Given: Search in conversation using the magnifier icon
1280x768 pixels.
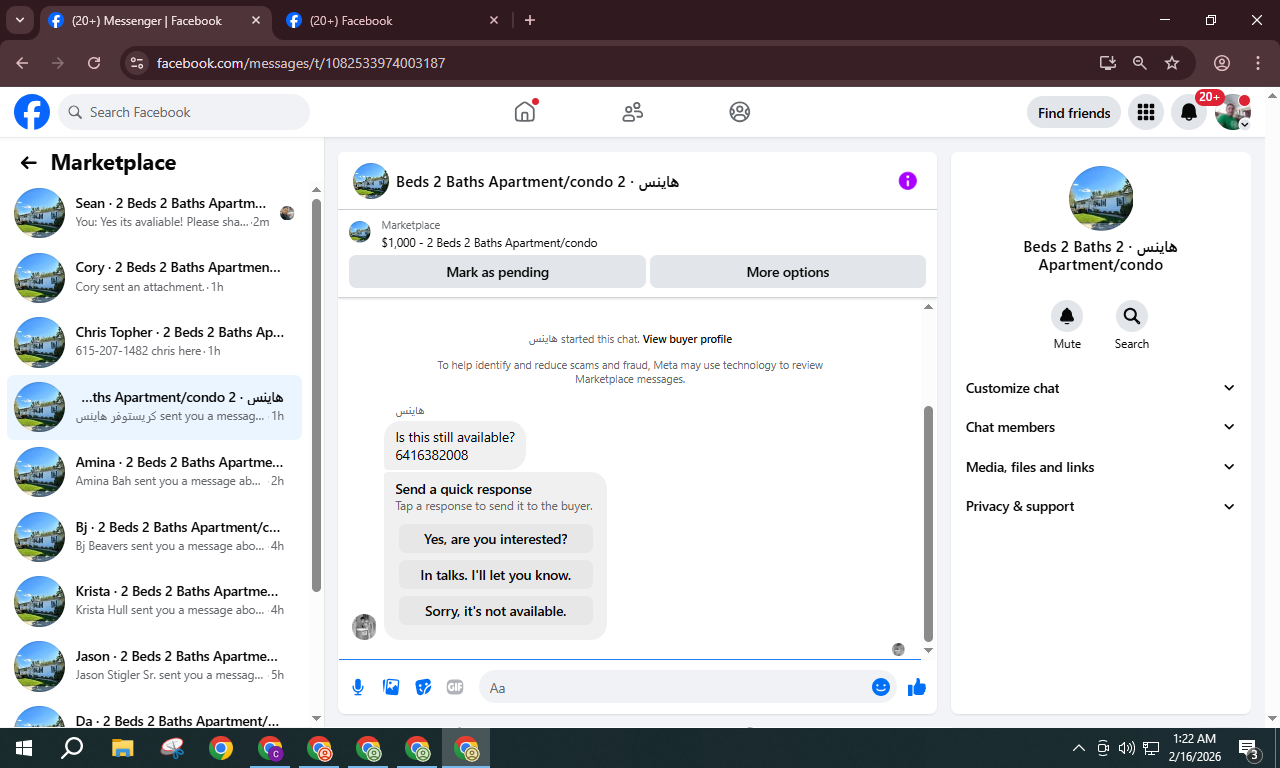Looking at the screenshot, I should click(x=1132, y=317).
